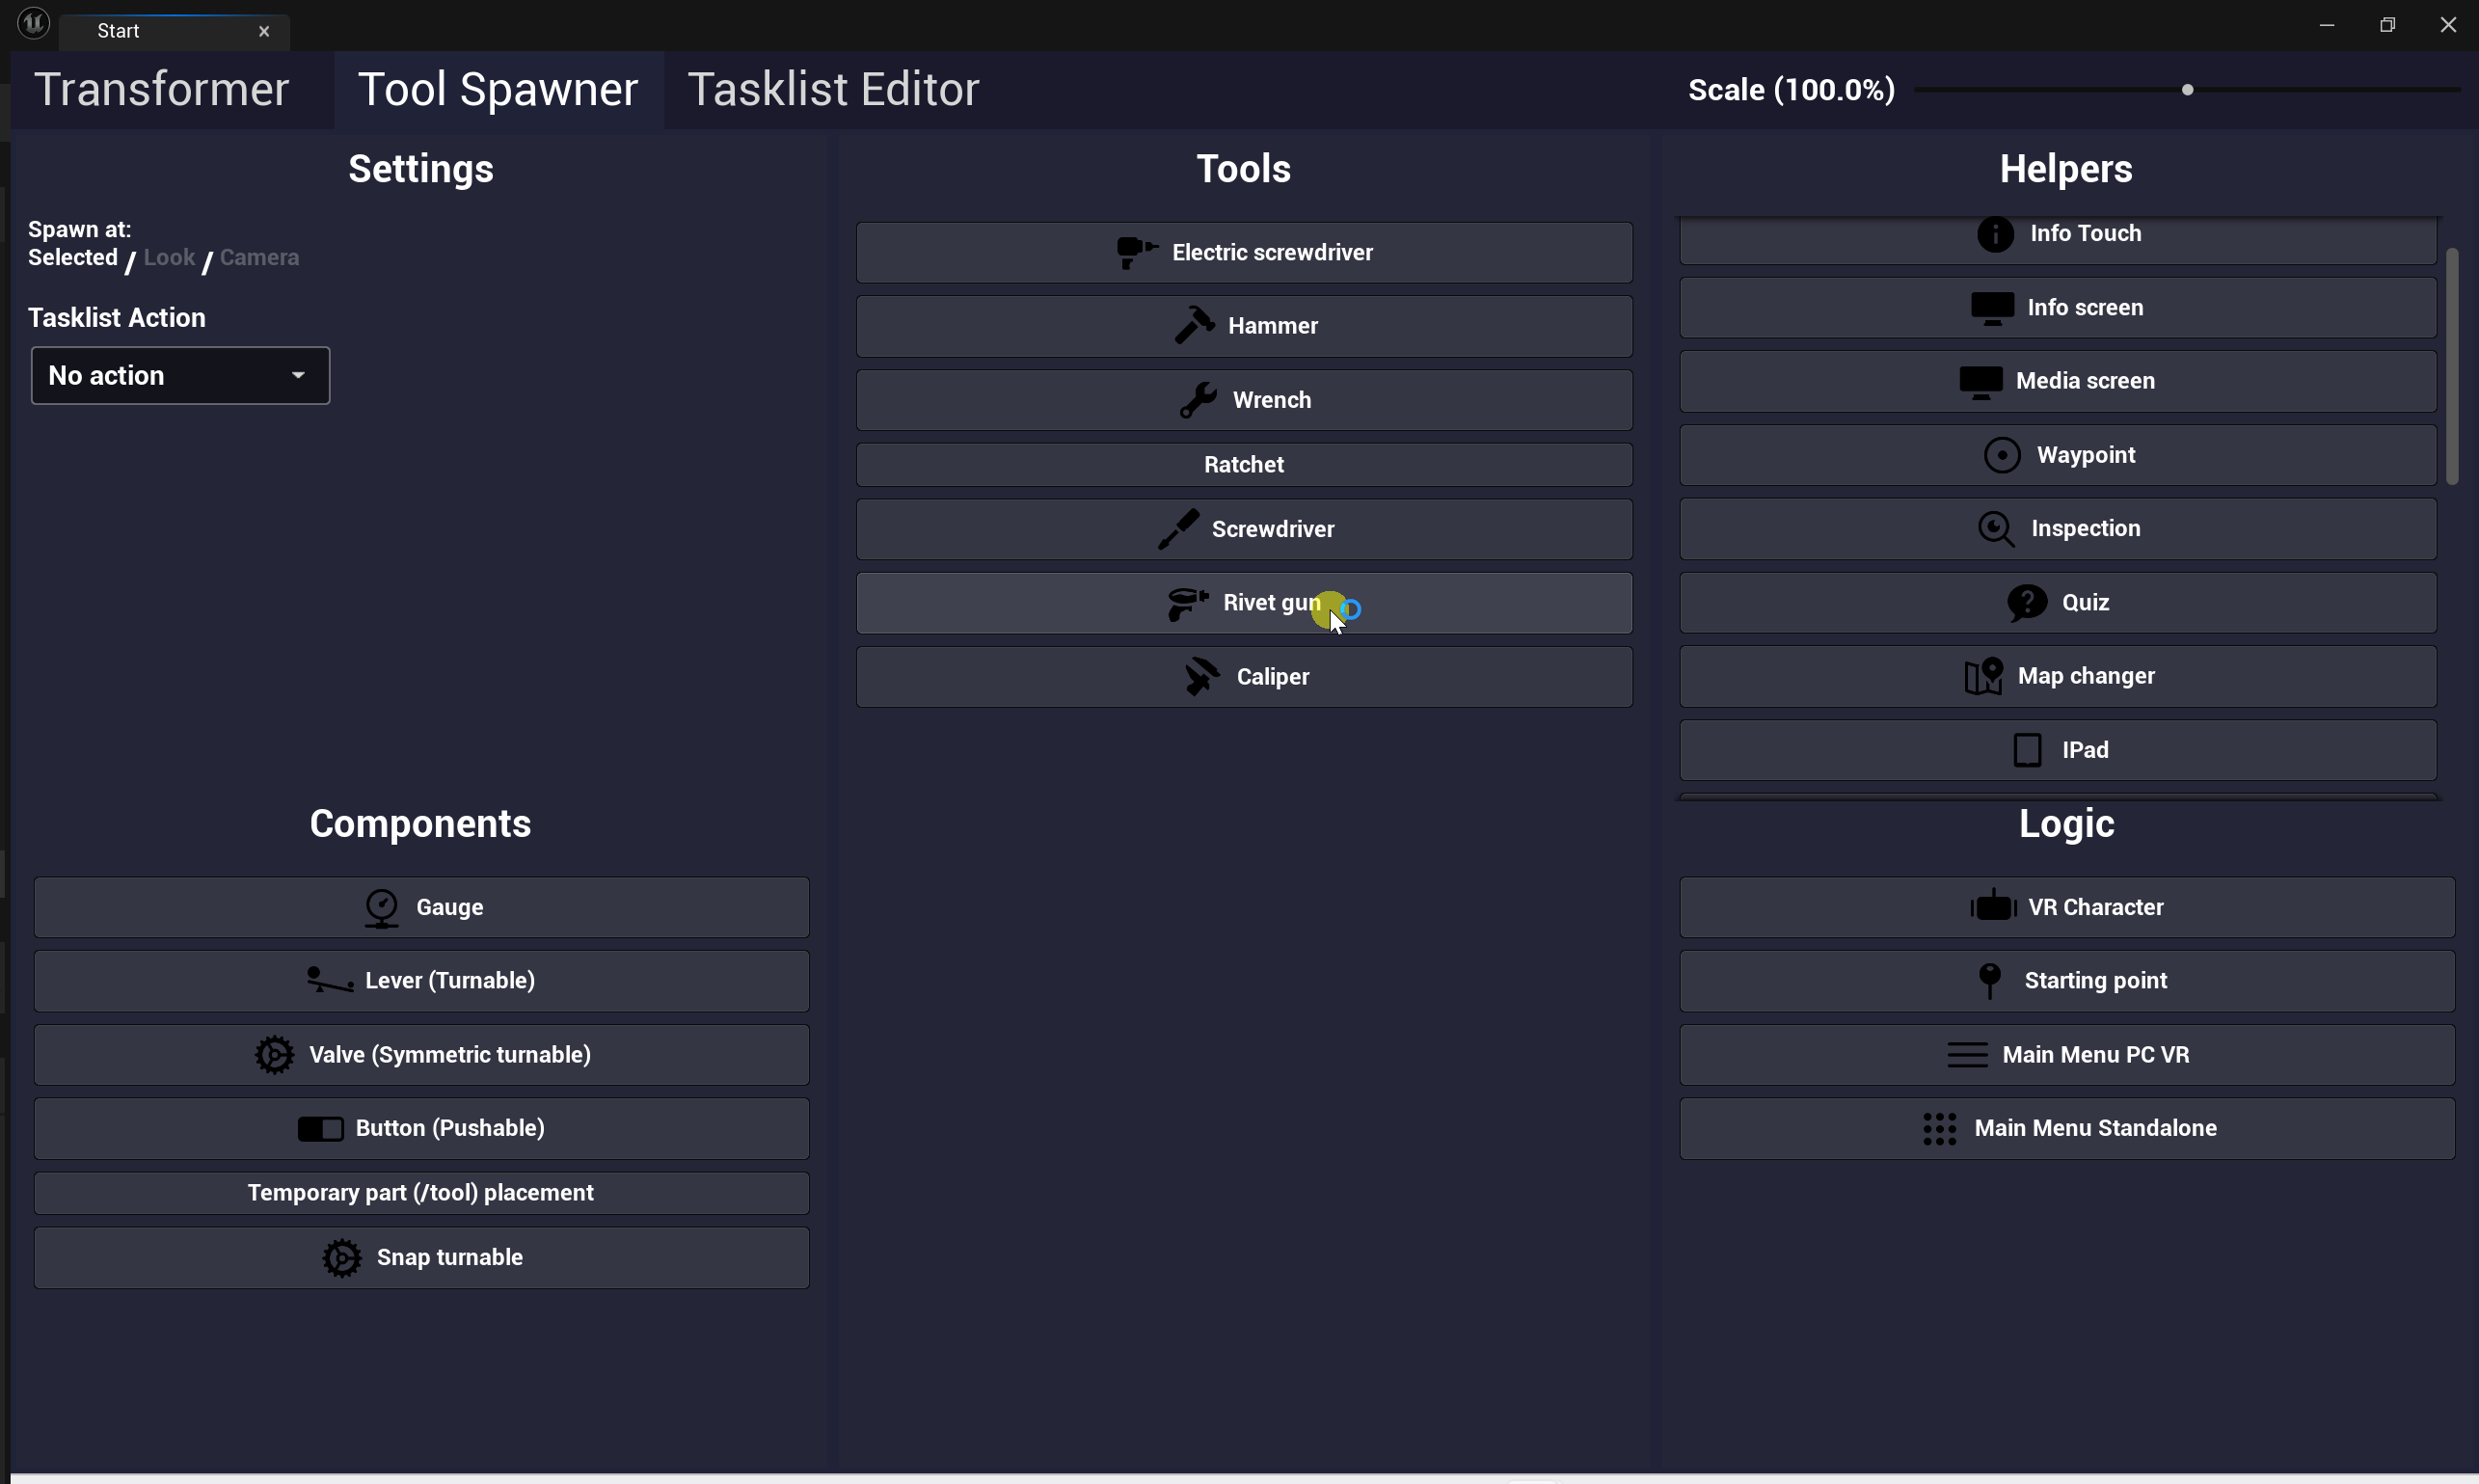
Task: Click the Gauge component icon
Action: 381,908
